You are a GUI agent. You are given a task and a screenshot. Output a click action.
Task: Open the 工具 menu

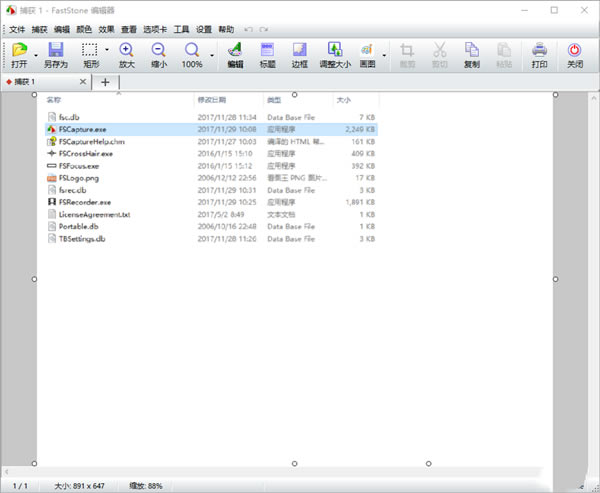pos(181,29)
